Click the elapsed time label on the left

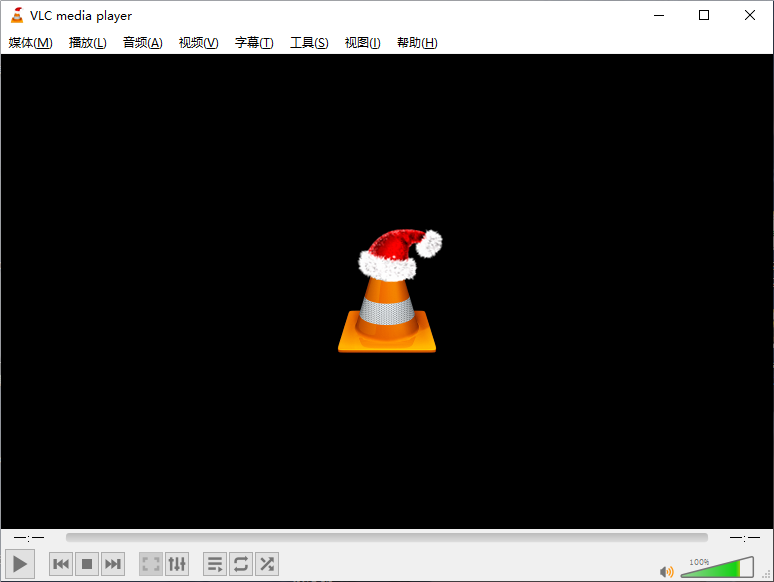point(29,537)
